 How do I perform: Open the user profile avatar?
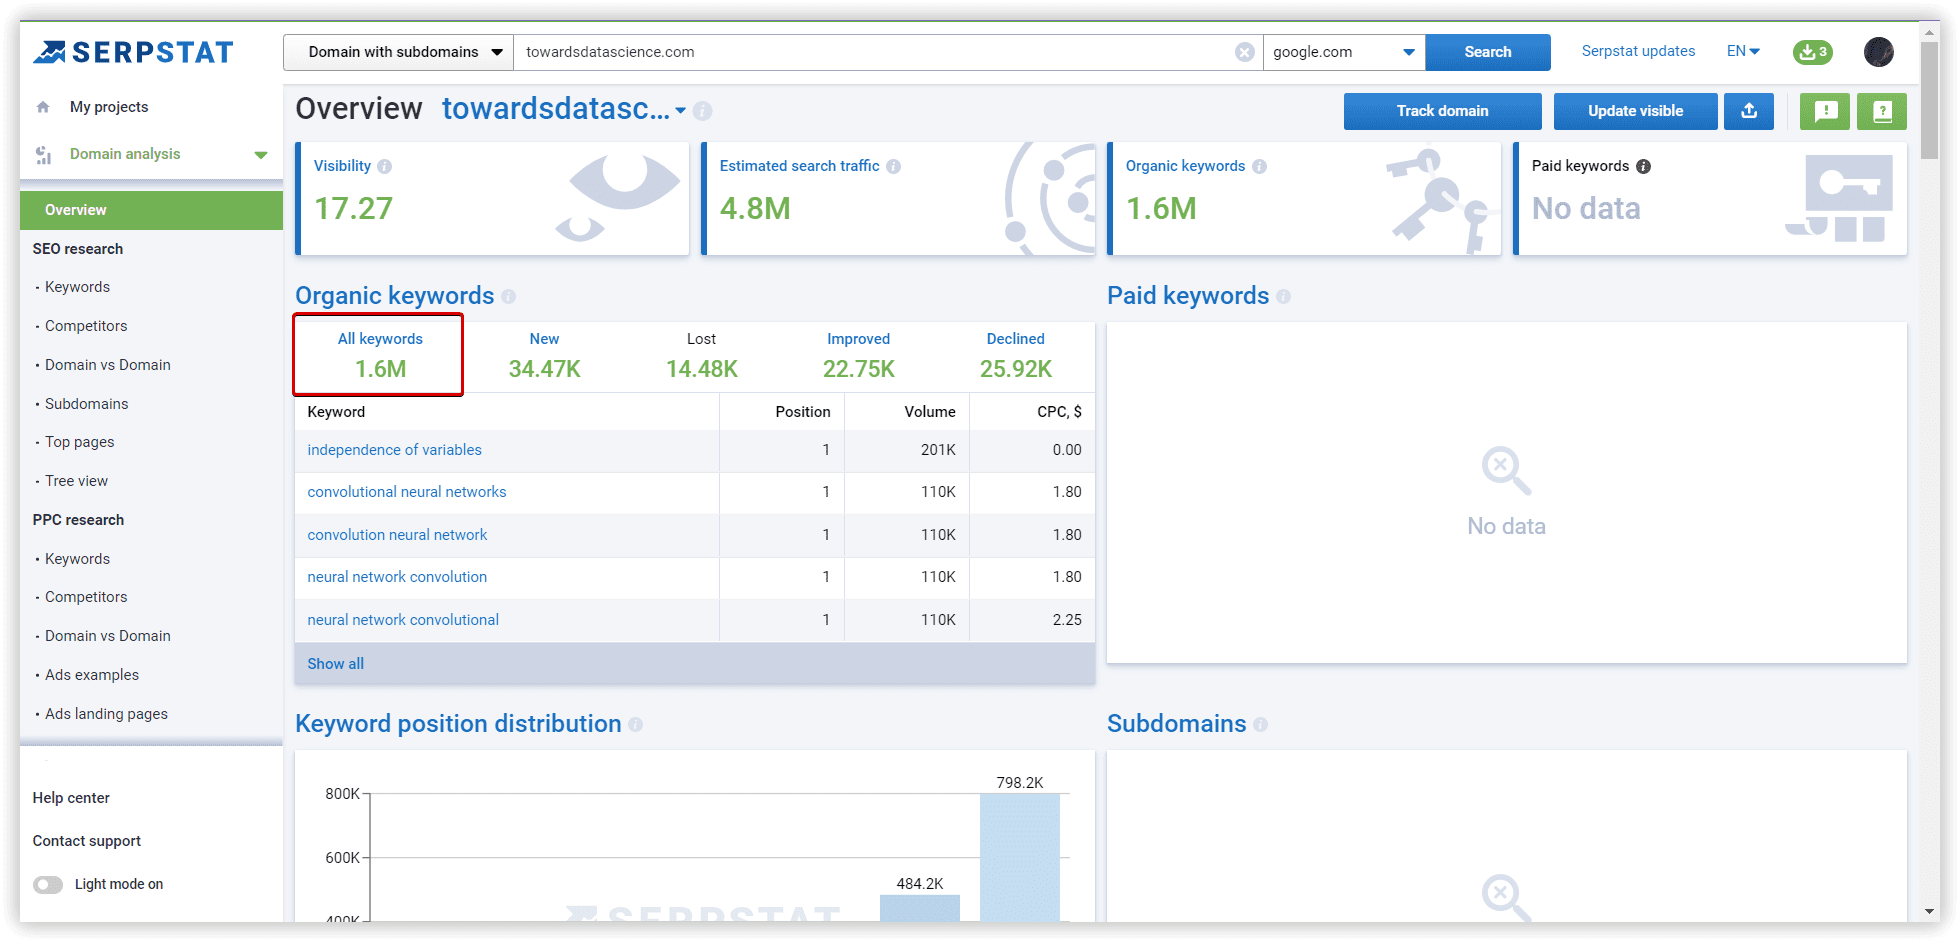click(1878, 52)
